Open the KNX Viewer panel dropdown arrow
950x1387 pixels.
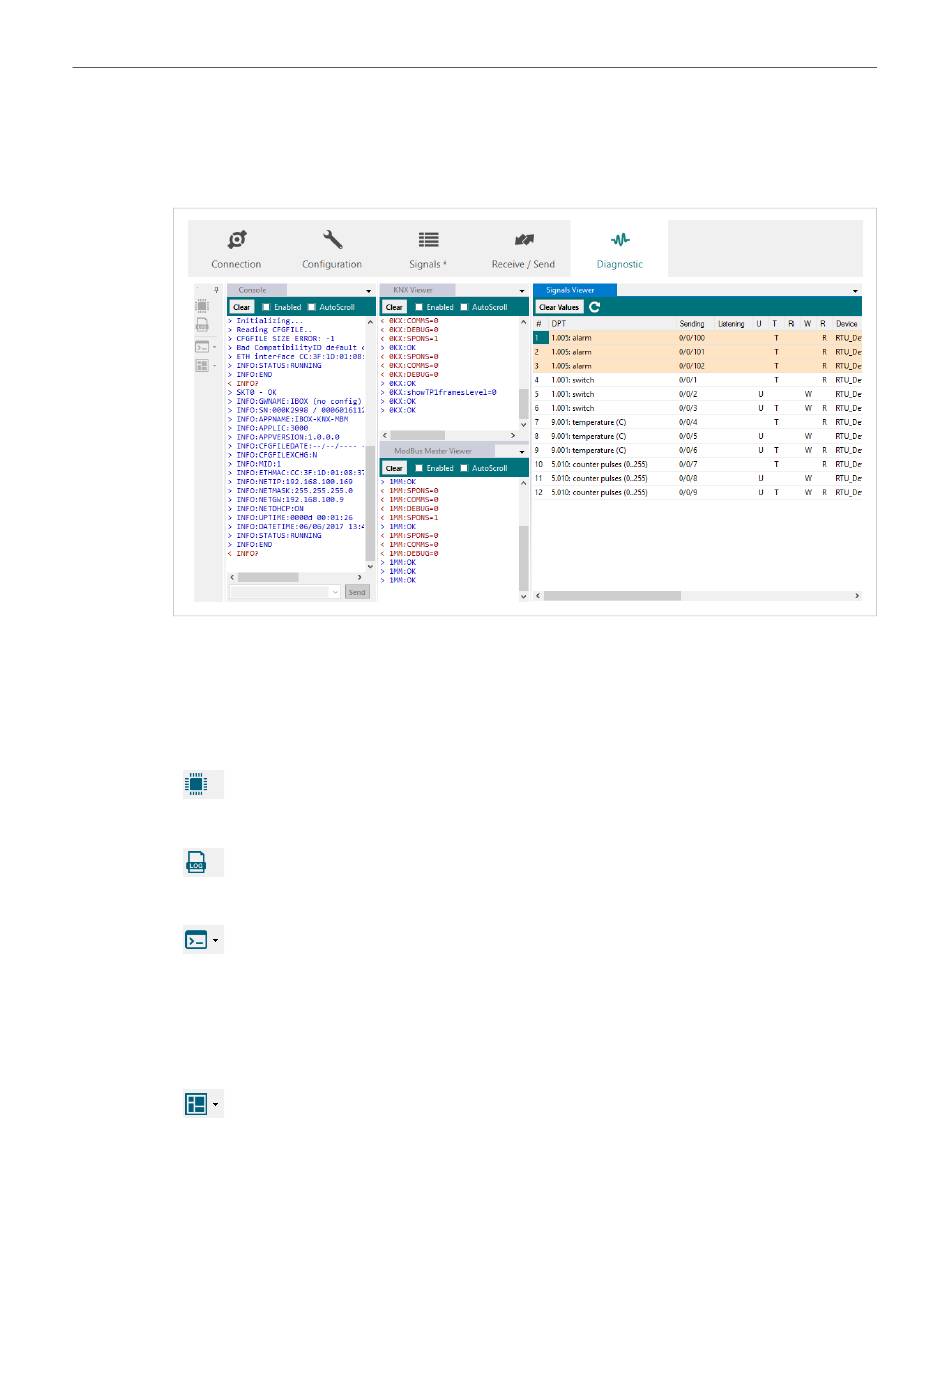[522, 291]
